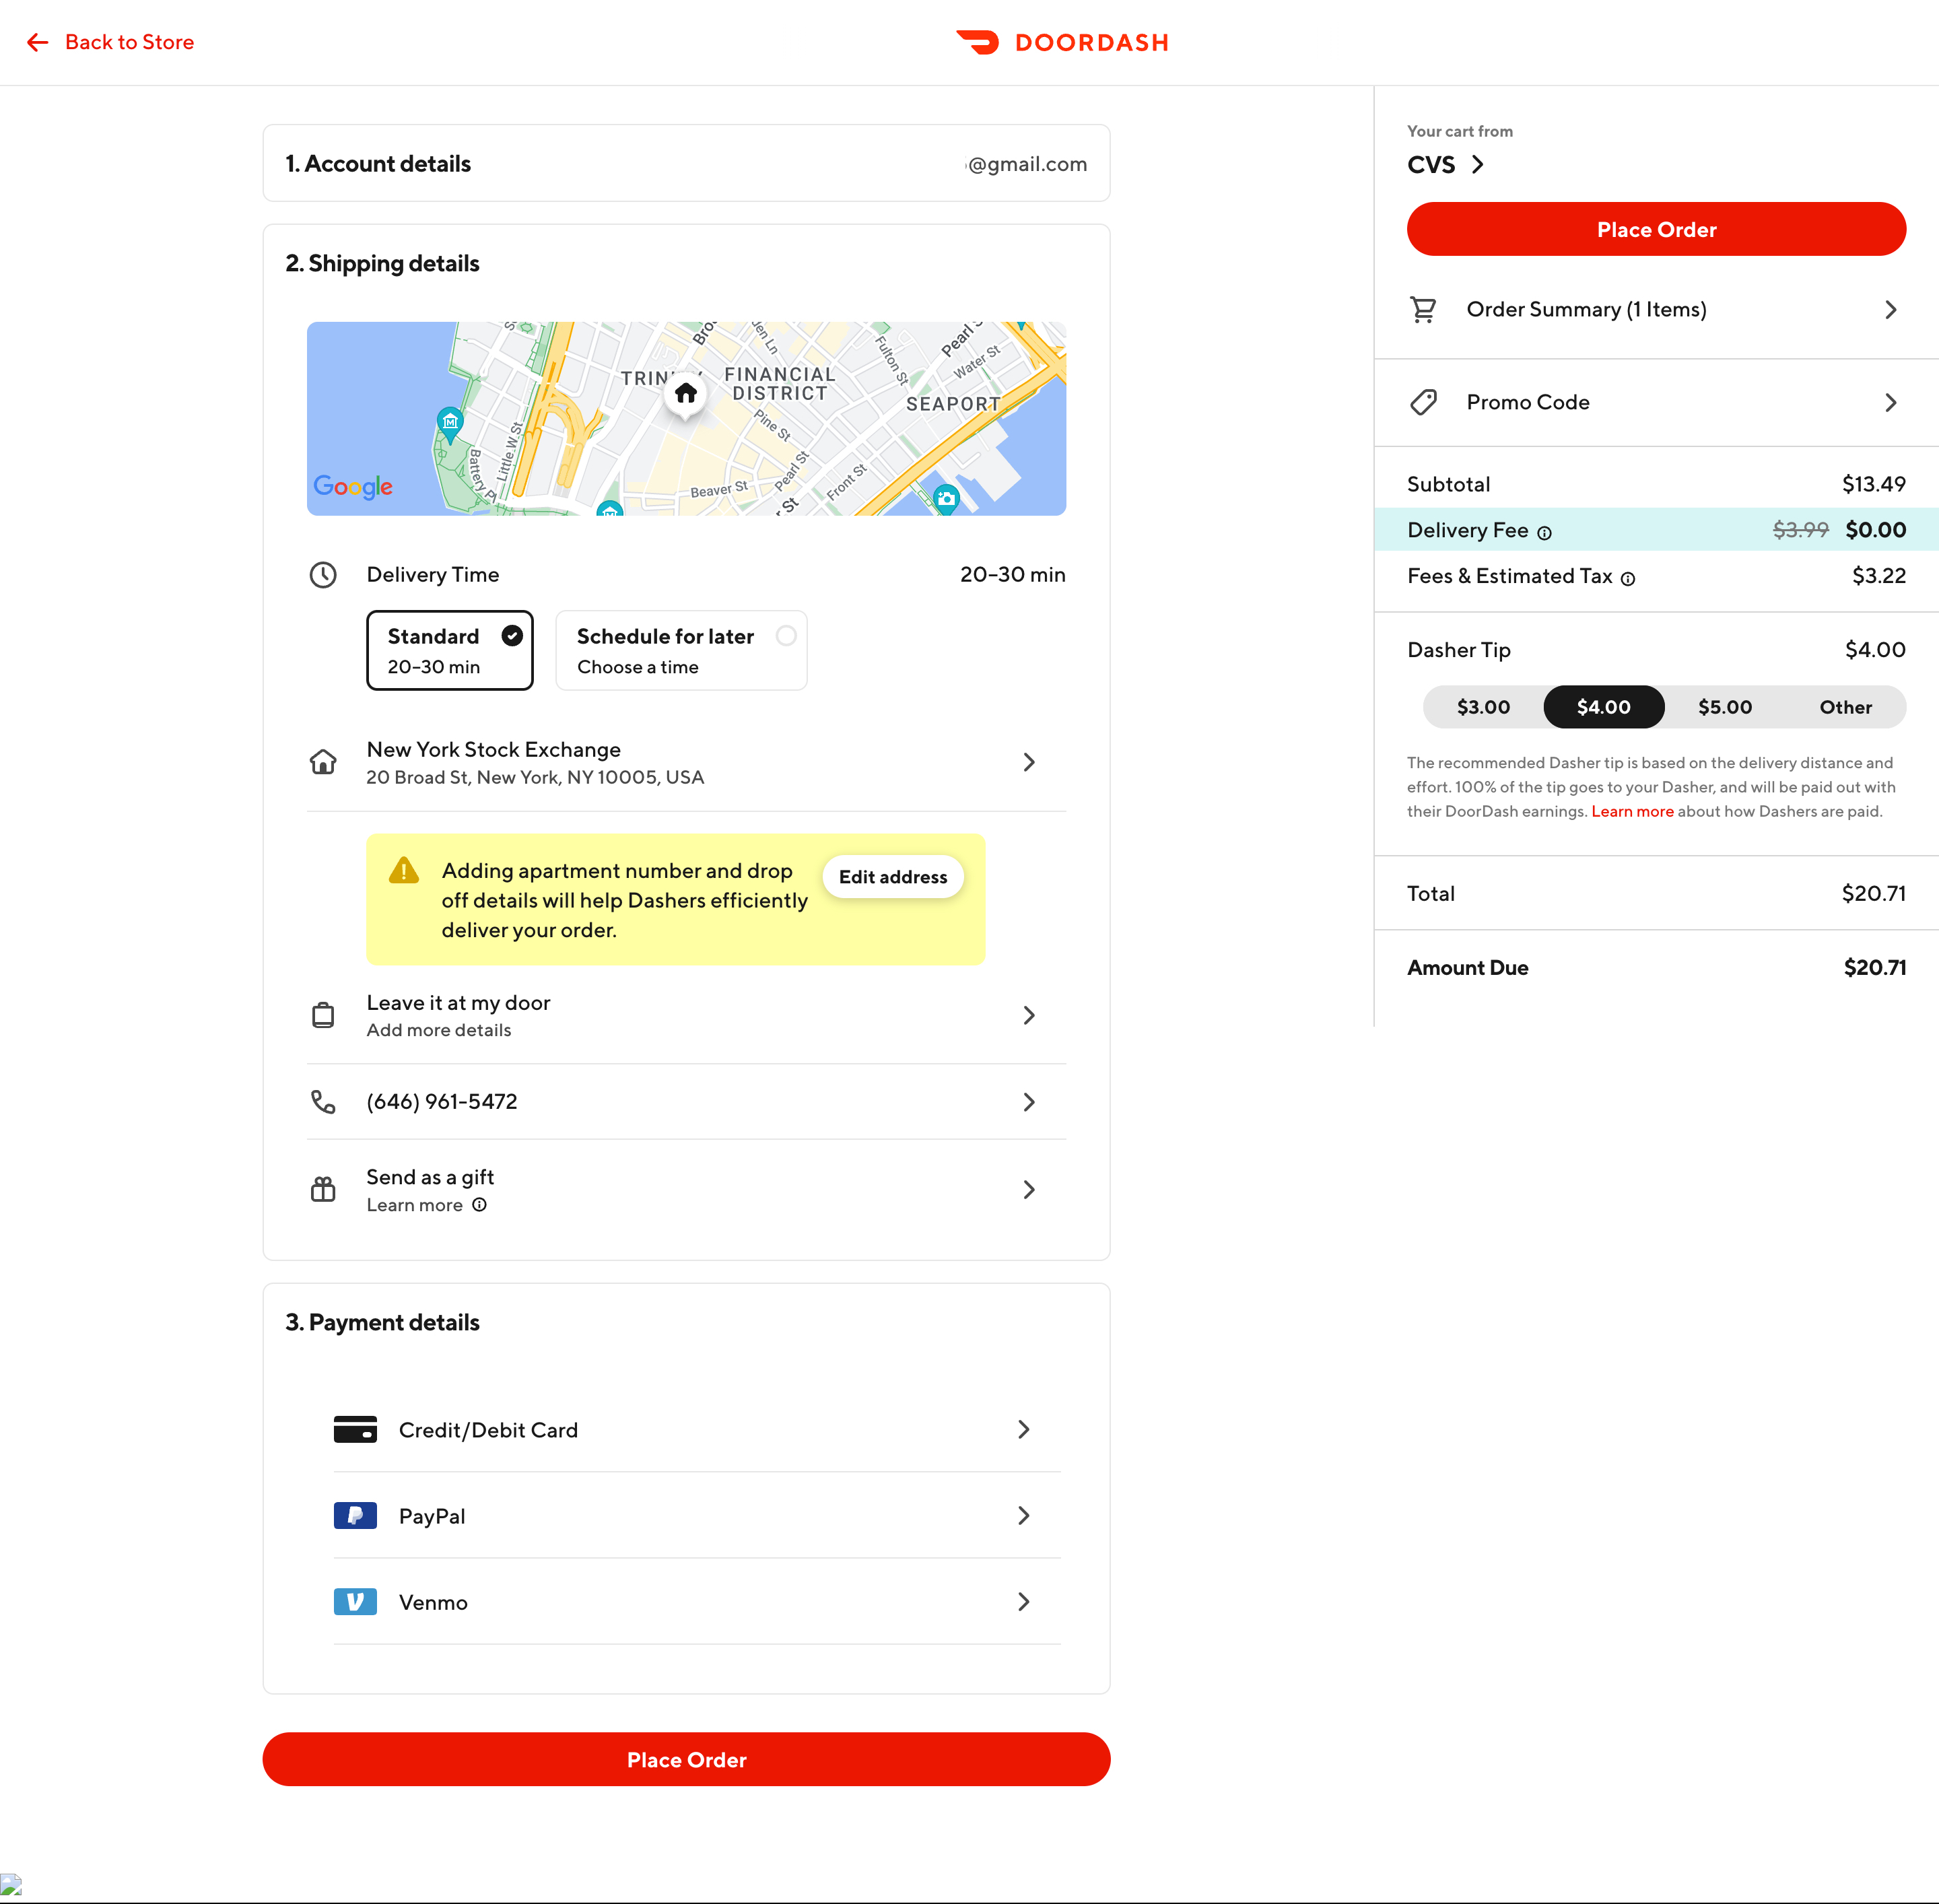Click the back arrow icon
This screenshot has height=1904, width=1939.
tap(38, 42)
